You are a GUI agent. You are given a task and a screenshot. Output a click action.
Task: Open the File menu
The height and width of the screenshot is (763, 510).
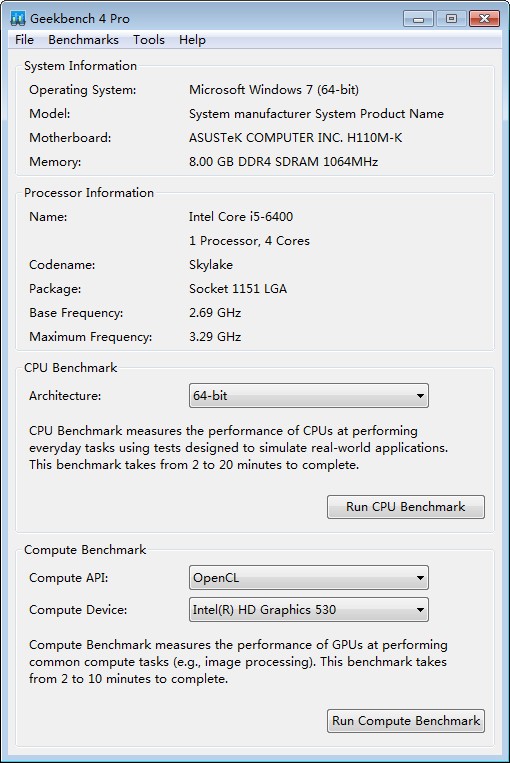click(x=24, y=40)
